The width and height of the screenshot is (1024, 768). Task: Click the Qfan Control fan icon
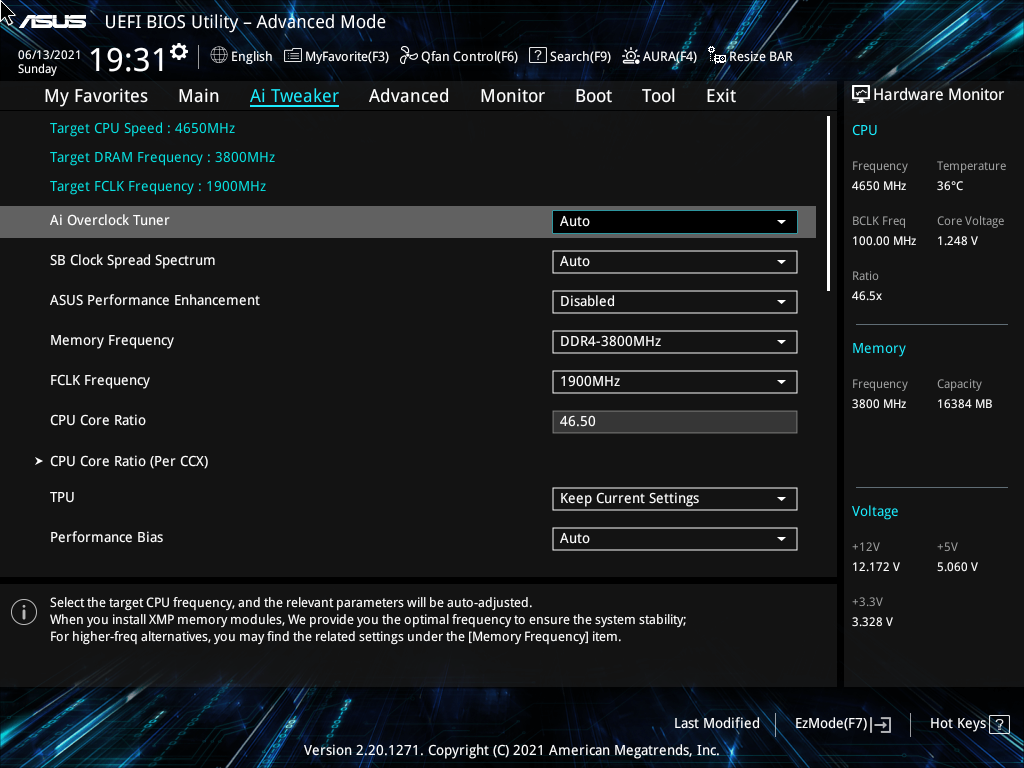pyautogui.click(x=409, y=56)
